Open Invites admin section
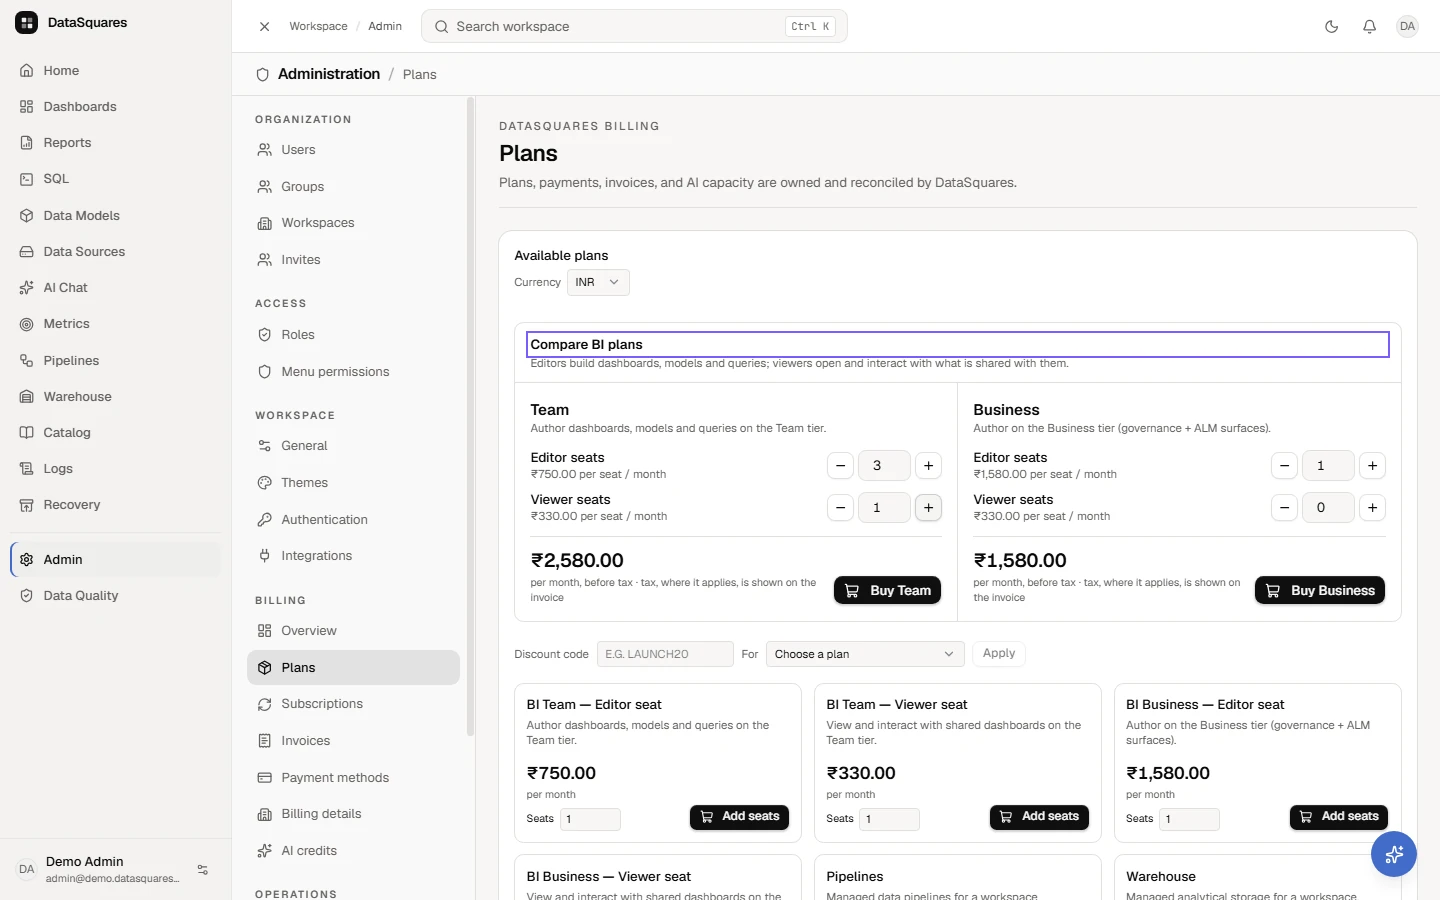The width and height of the screenshot is (1440, 900). pyautogui.click(x=353, y=260)
